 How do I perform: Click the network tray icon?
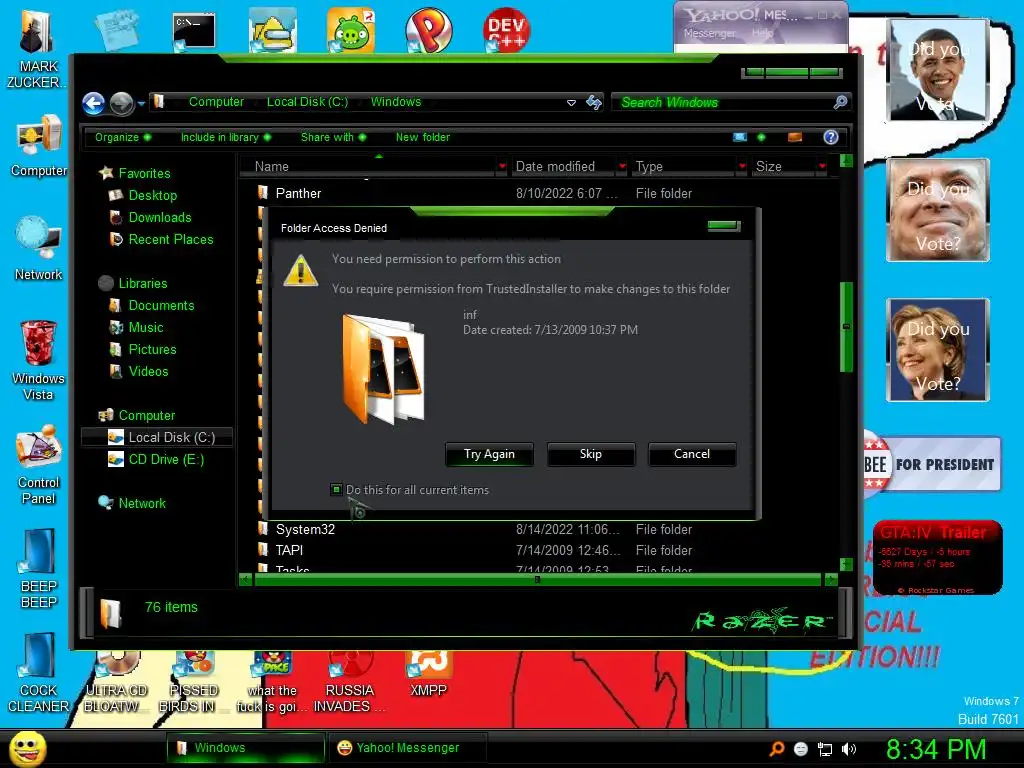825,749
